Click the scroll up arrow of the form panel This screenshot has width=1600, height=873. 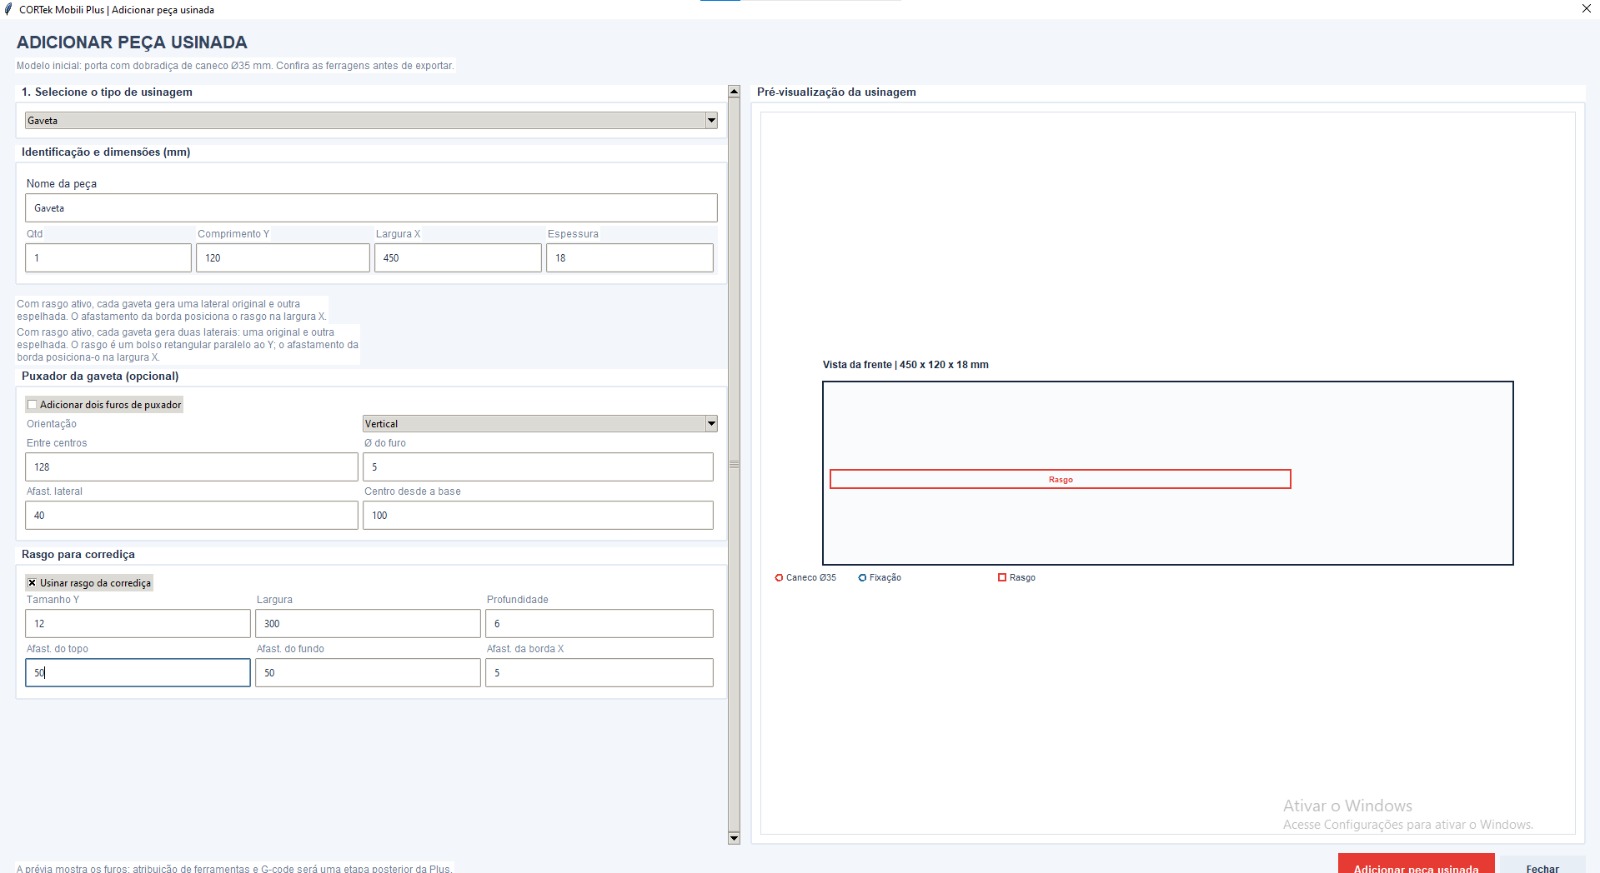tap(734, 92)
